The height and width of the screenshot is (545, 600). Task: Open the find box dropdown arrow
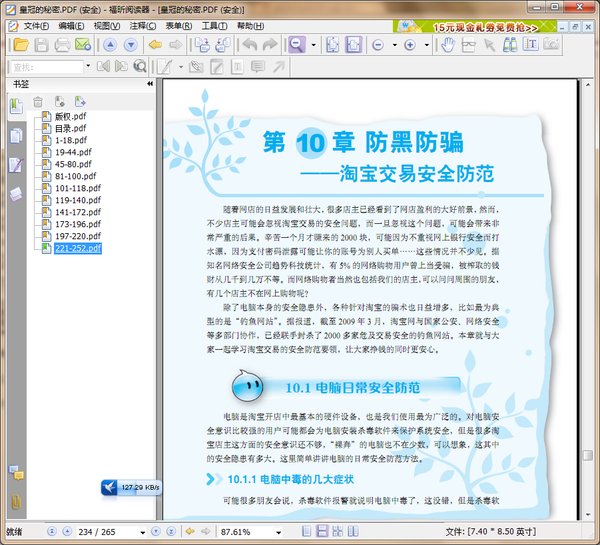click(88, 66)
